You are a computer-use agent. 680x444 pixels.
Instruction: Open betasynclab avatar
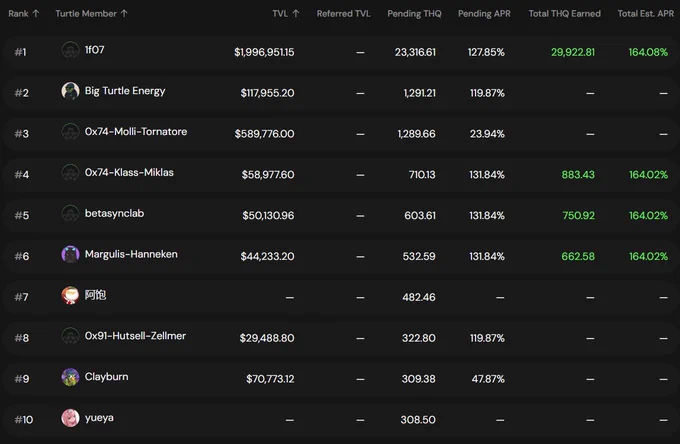coord(70,213)
